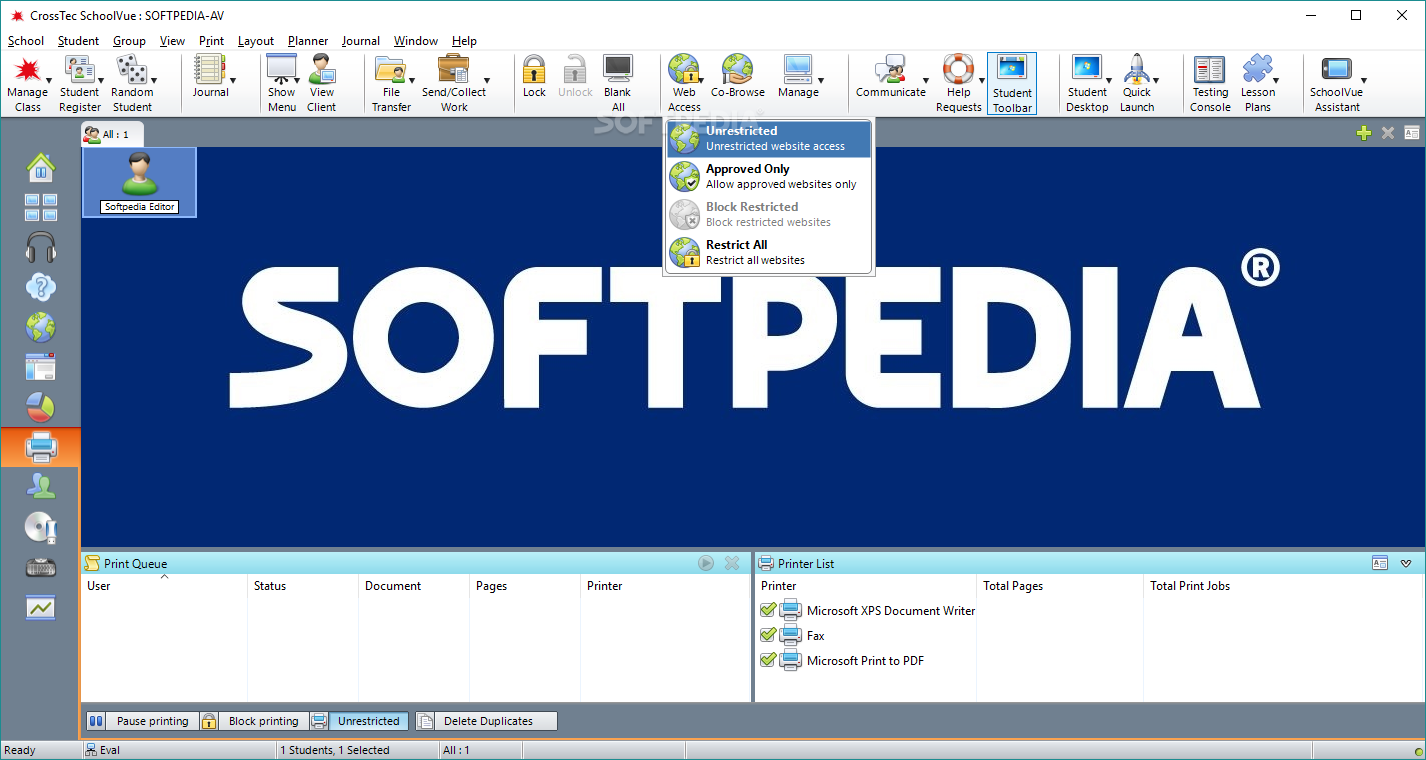Open Q&A question bubble view in sidebar
The height and width of the screenshot is (760, 1426).
(x=41, y=287)
